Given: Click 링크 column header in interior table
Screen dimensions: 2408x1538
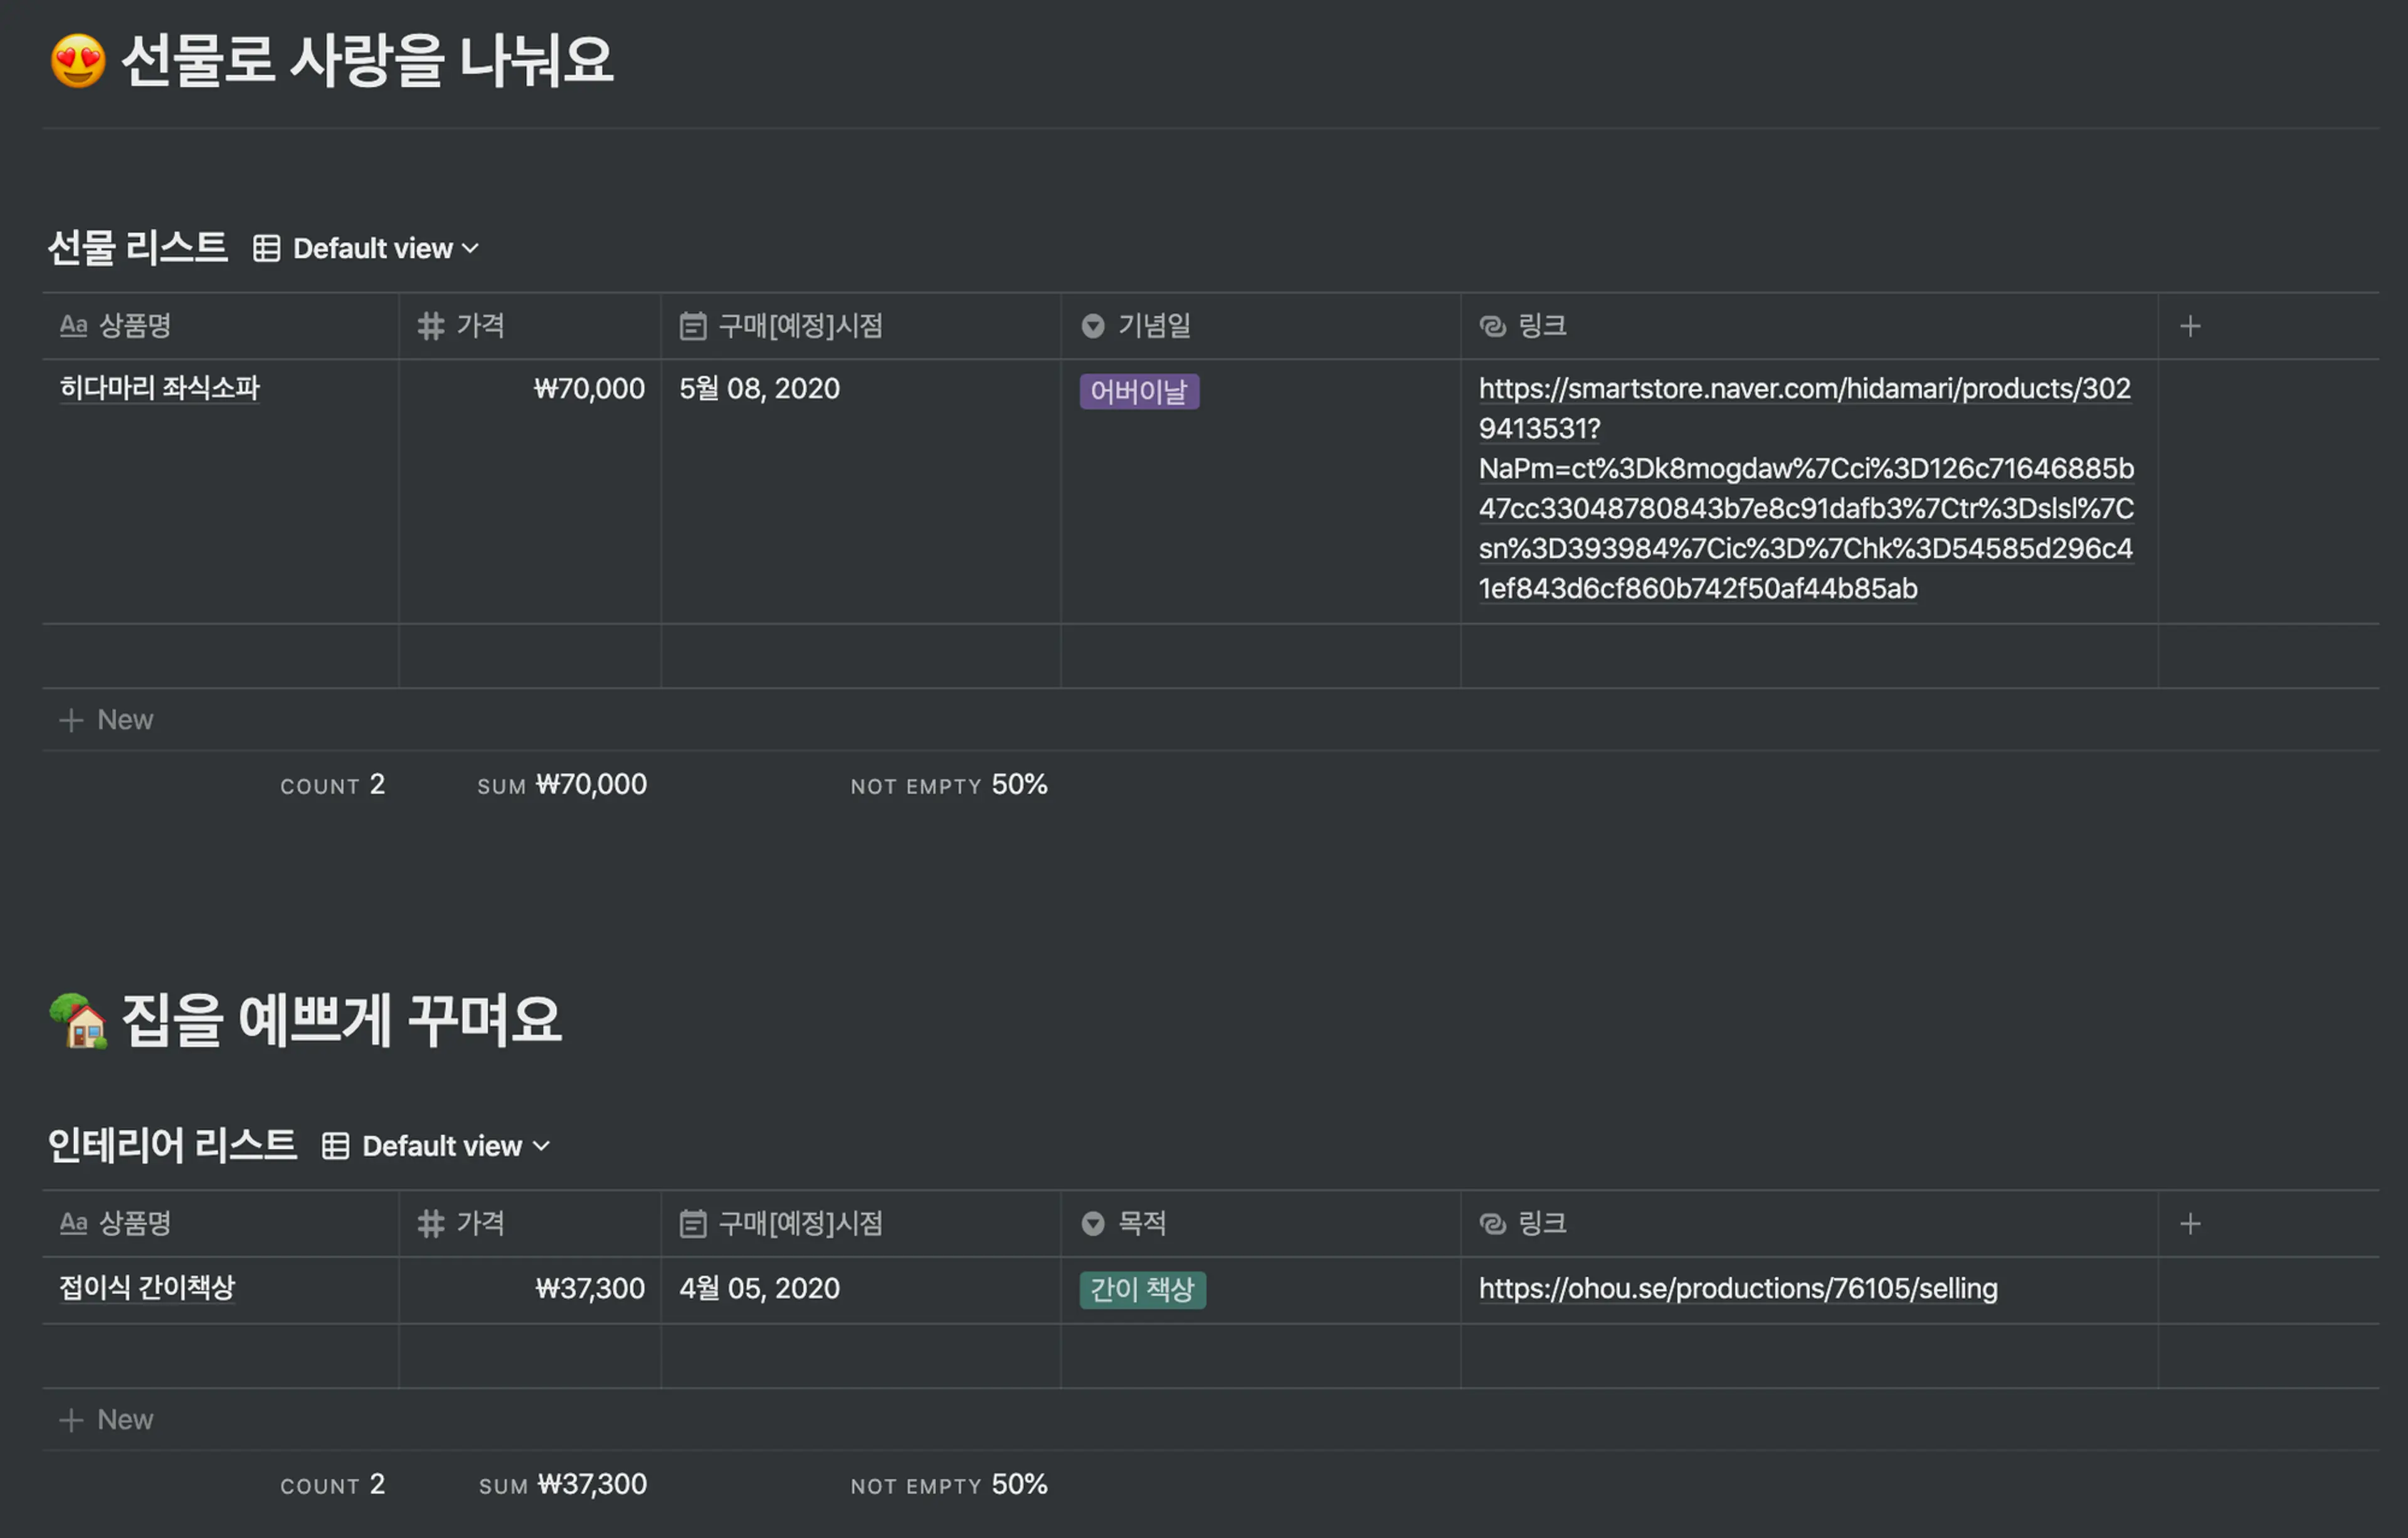Looking at the screenshot, I should [1809, 1223].
